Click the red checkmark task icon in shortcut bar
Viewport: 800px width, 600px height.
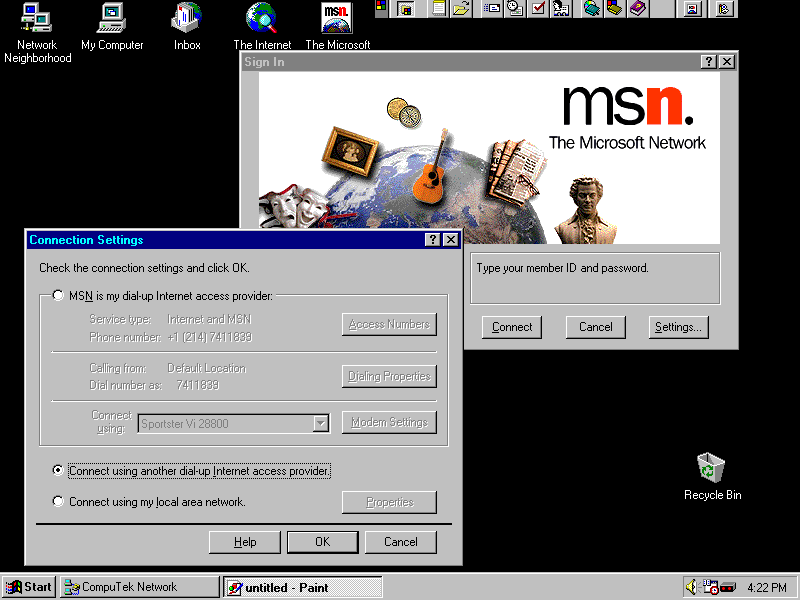538,9
